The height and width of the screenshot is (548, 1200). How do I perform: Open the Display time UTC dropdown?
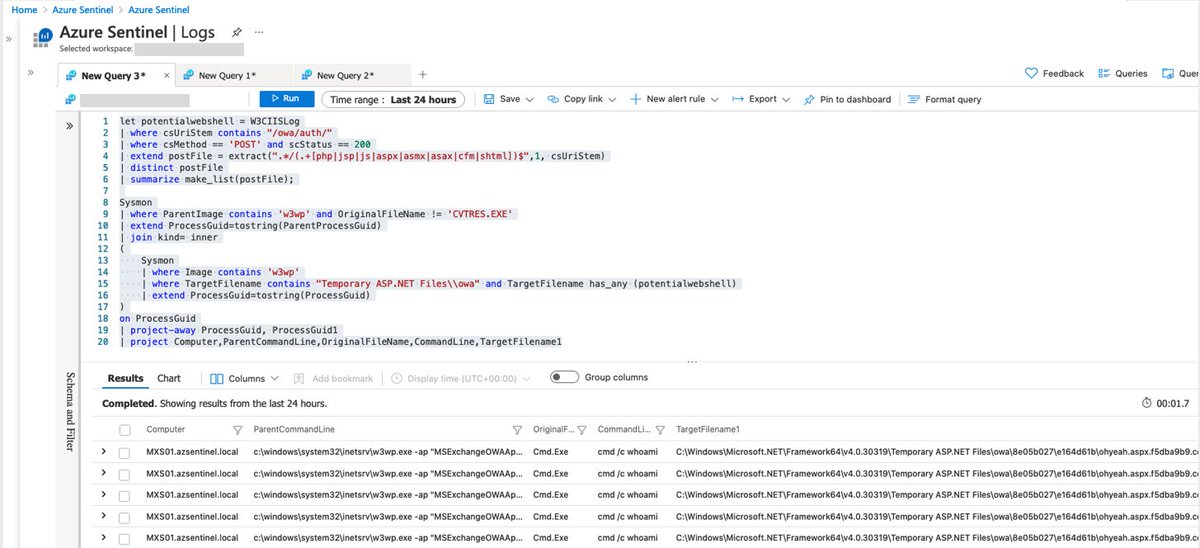click(461, 378)
